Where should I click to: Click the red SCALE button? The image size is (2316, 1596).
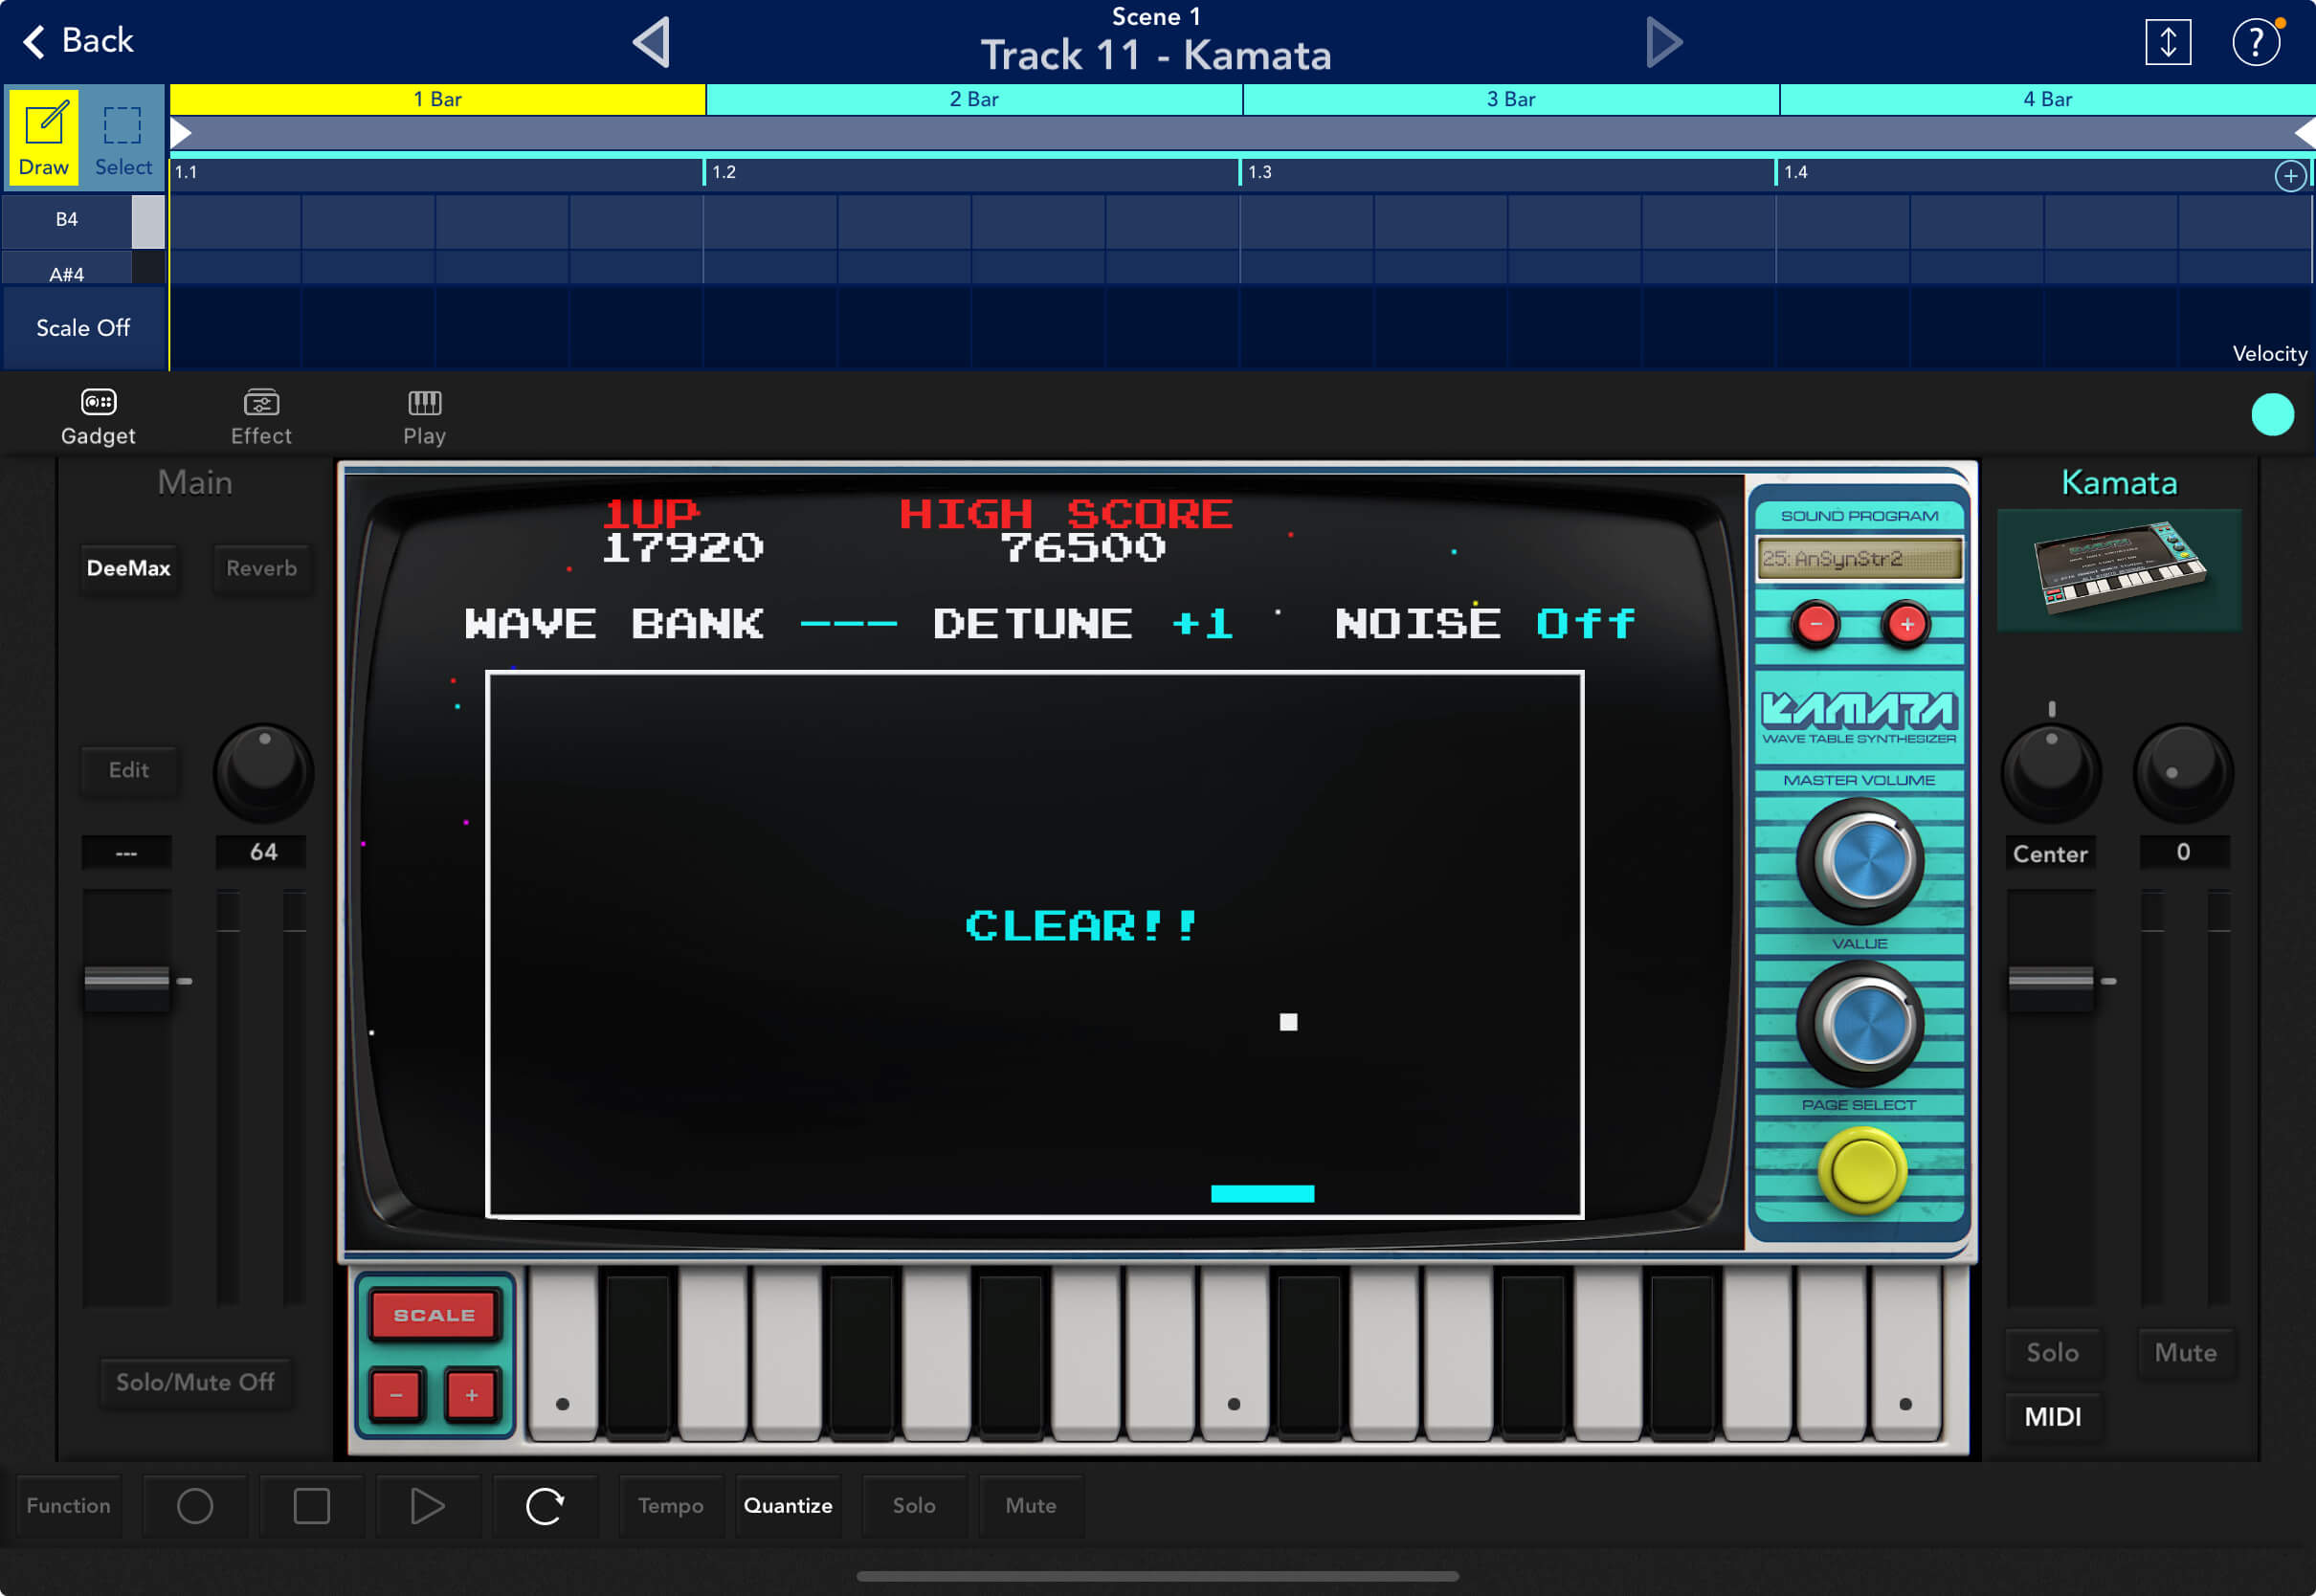(x=434, y=1315)
